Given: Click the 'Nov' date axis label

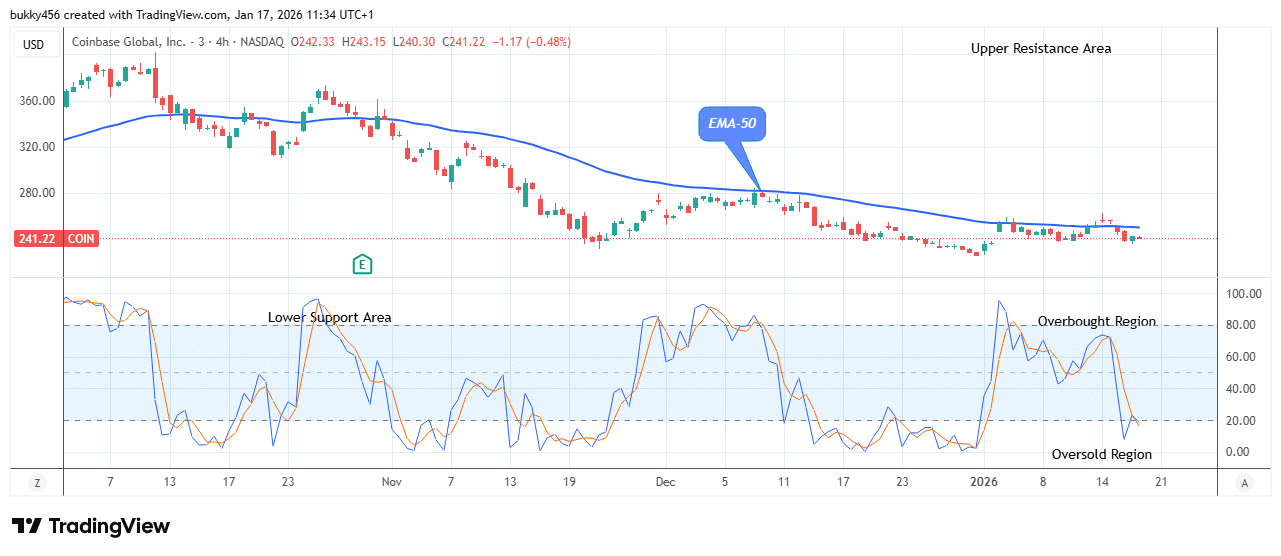Looking at the screenshot, I should pyautogui.click(x=392, y=482).
